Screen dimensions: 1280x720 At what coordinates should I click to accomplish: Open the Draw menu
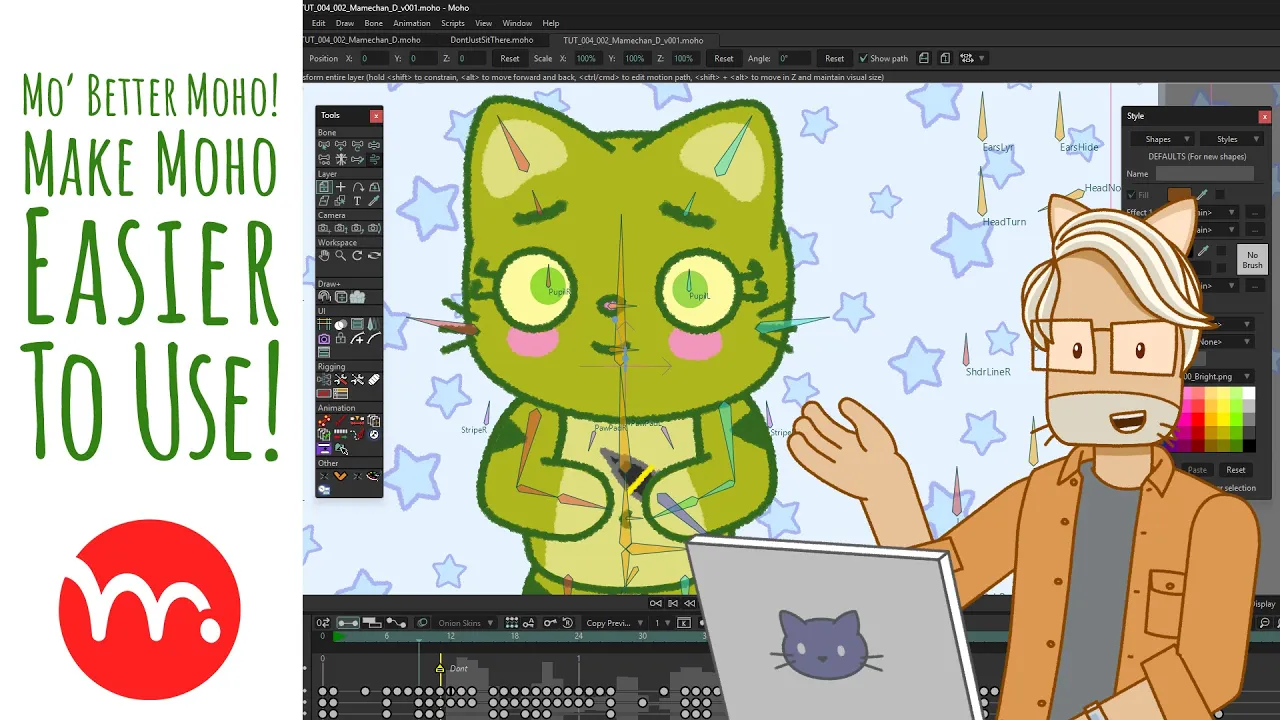click(x=345, y=23)
